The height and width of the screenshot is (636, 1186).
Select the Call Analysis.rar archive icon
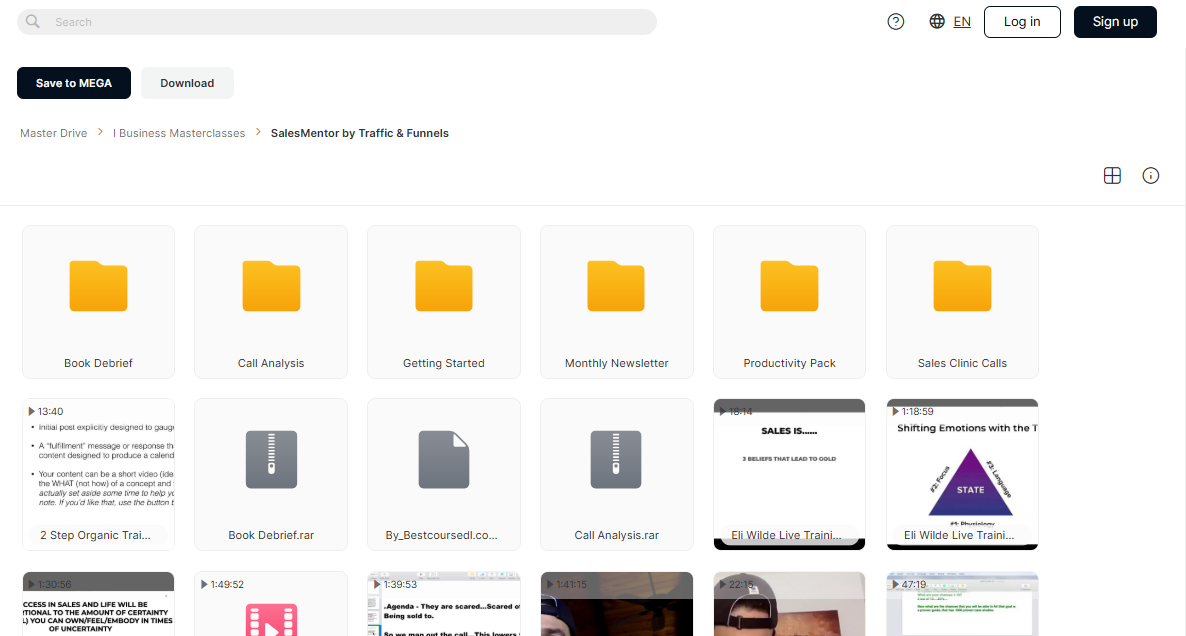(x=616, y=459)
